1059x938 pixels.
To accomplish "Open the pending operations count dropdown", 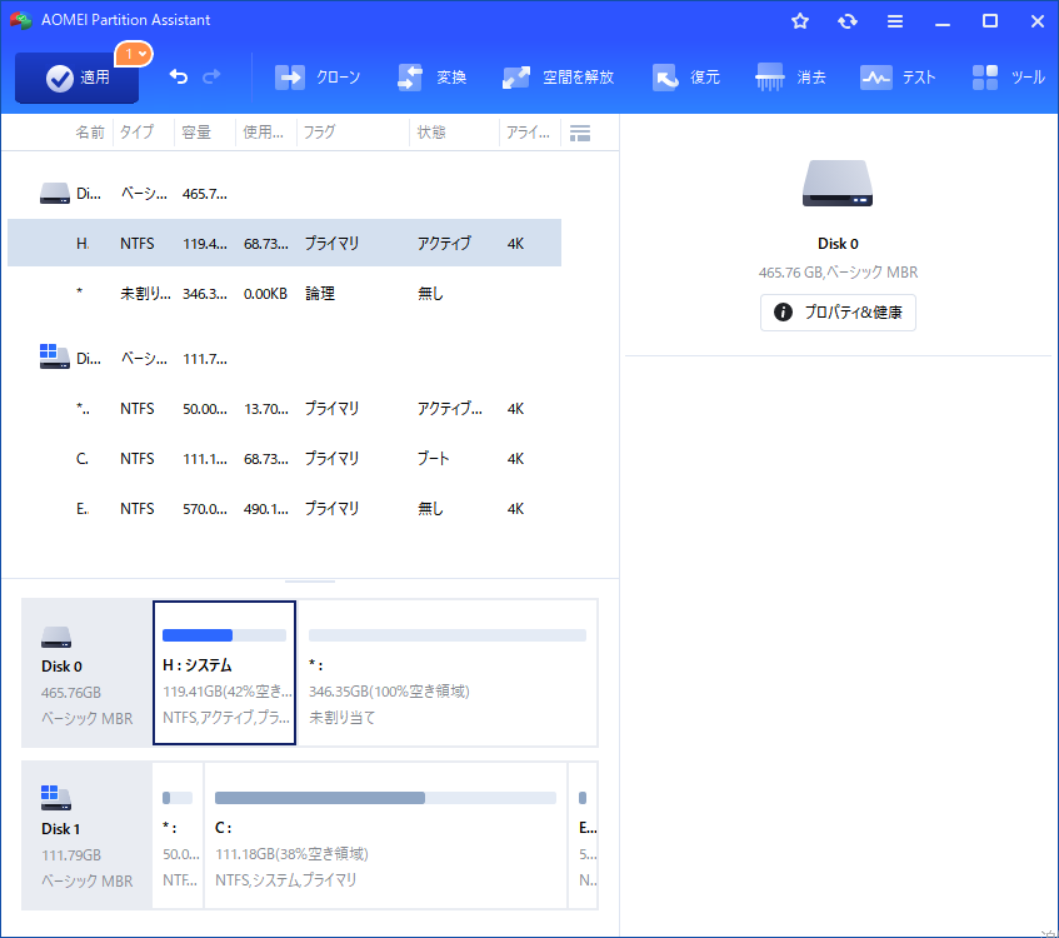I will pos(134,54).
